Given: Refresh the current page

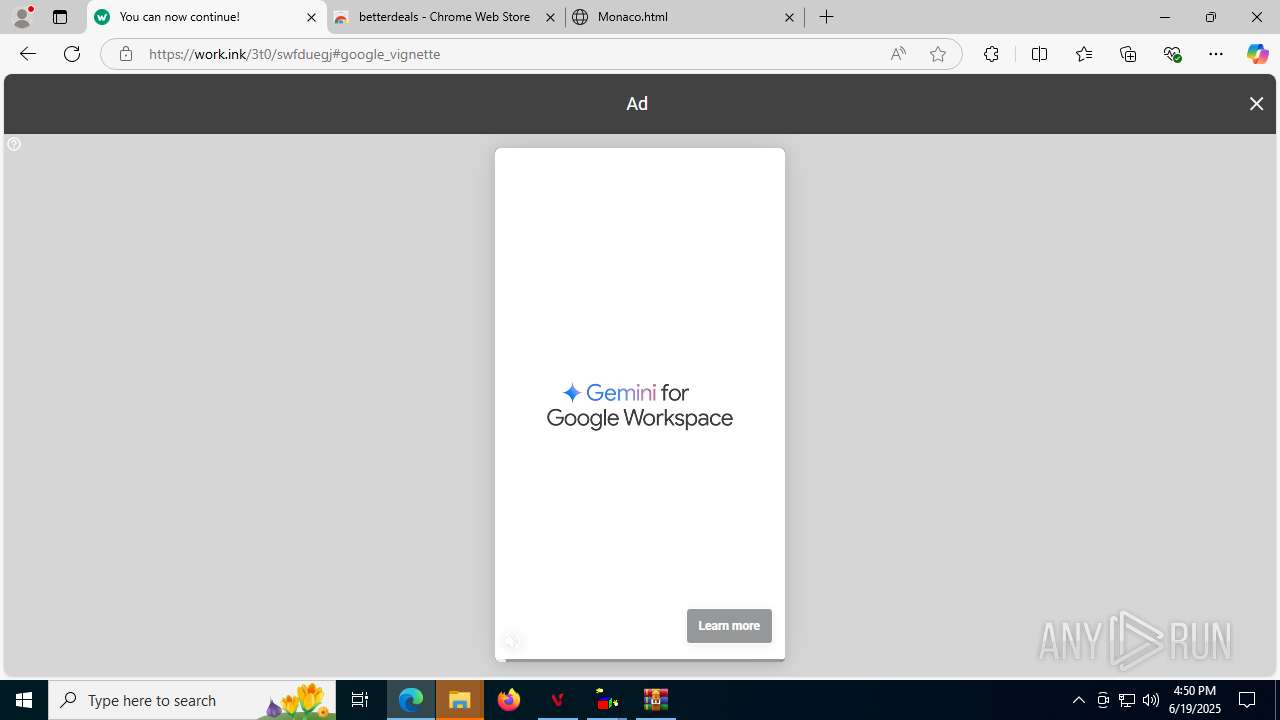Looking at the screenshot, I should (72, 54).
